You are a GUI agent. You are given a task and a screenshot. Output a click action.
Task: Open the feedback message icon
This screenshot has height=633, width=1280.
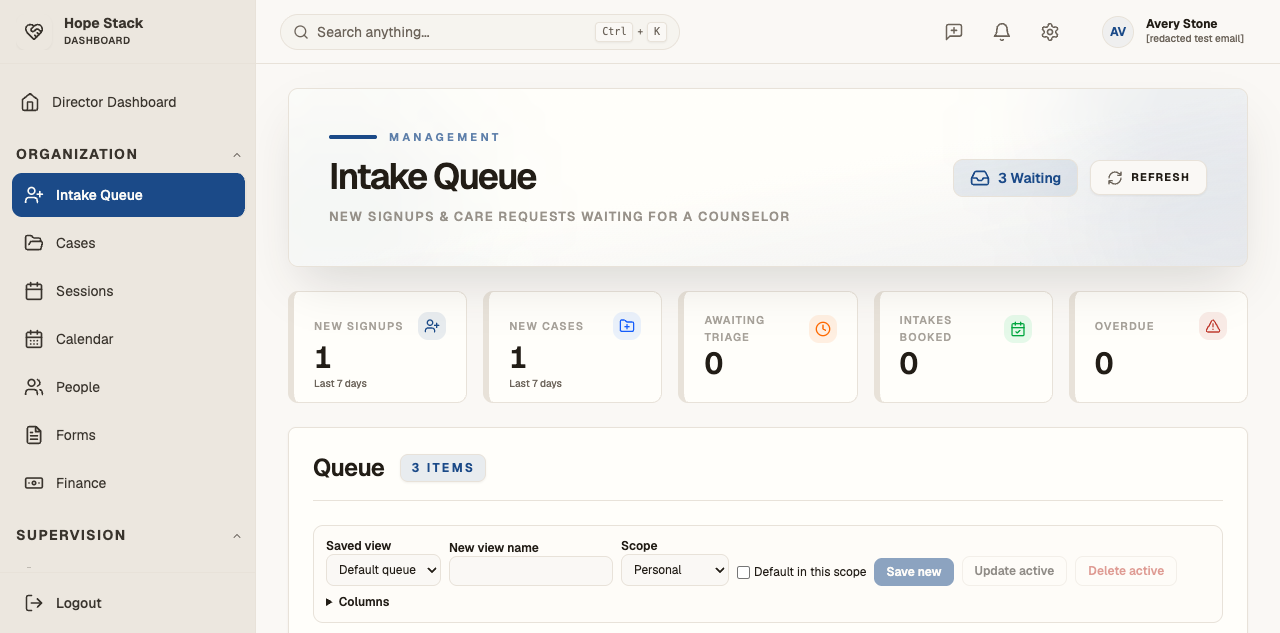pos(954,32)
